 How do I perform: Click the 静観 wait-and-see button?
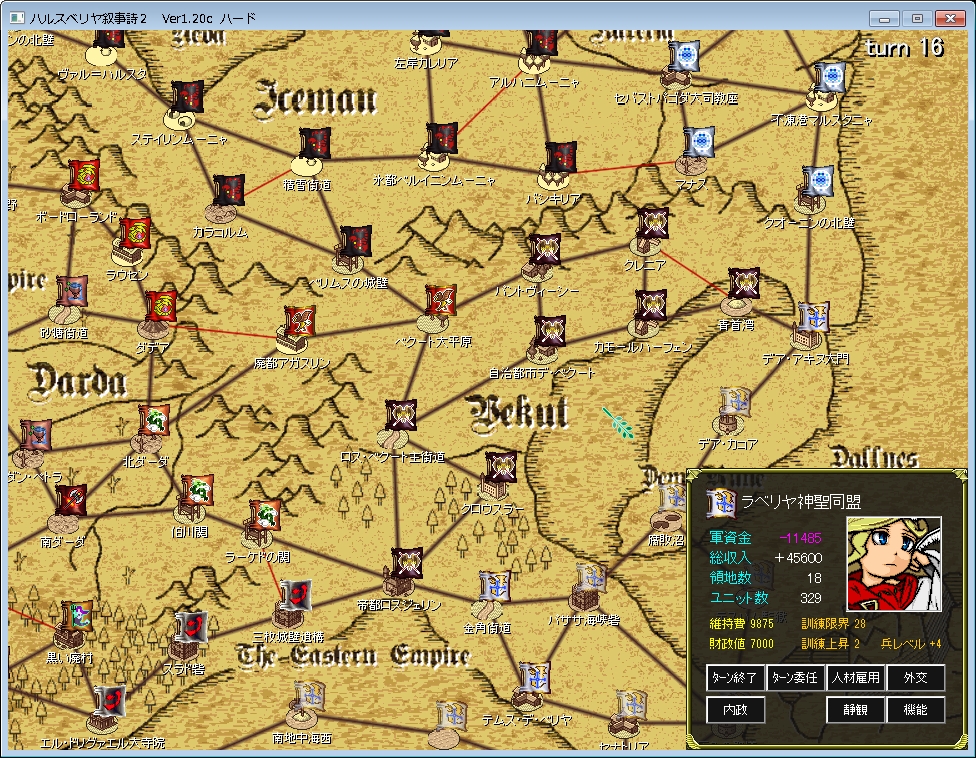(x=855, y=709)
